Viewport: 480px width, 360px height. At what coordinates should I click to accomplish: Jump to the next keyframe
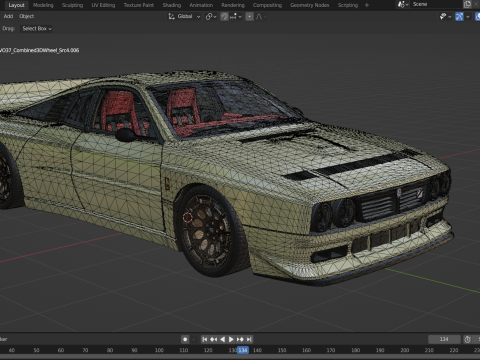[x=240, y=339]
